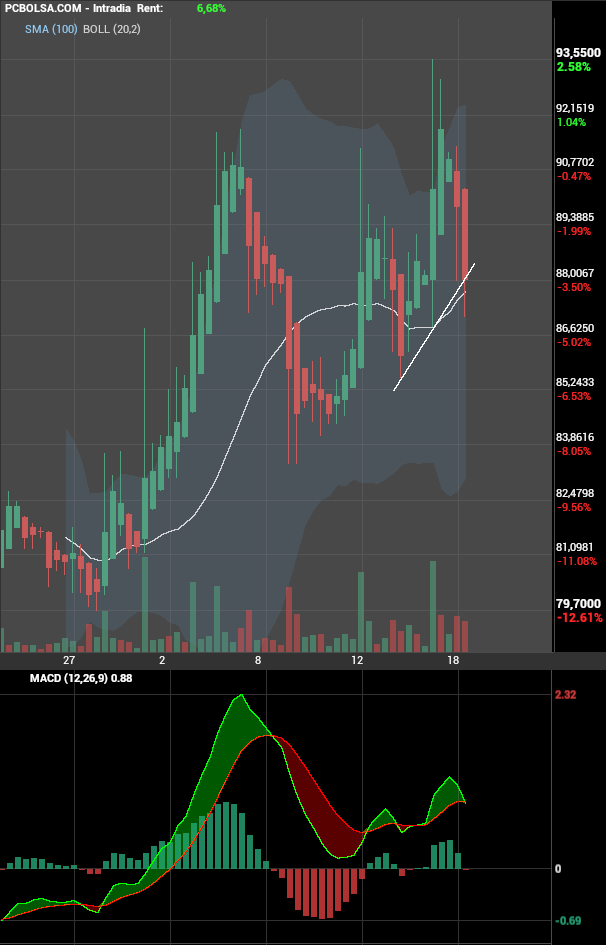Click the 81,0981 price level
Screen dimensions: 606x945
pyautogui.click(x=575, y=547)
